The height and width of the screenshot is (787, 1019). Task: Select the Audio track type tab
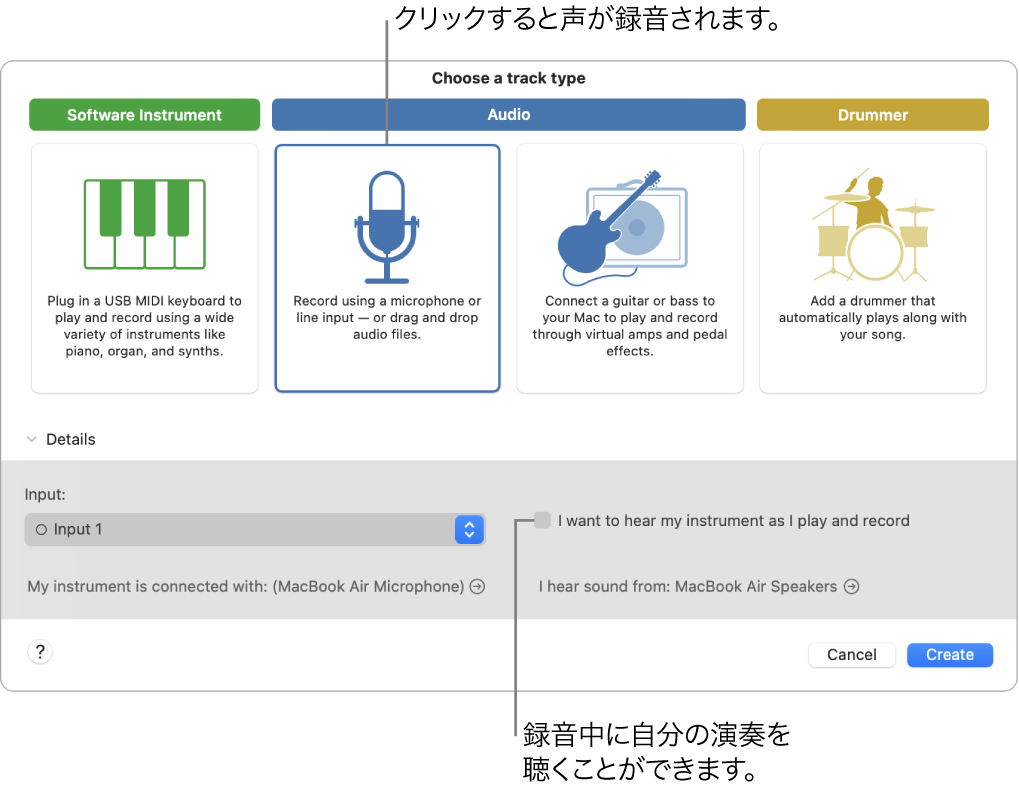508,114
